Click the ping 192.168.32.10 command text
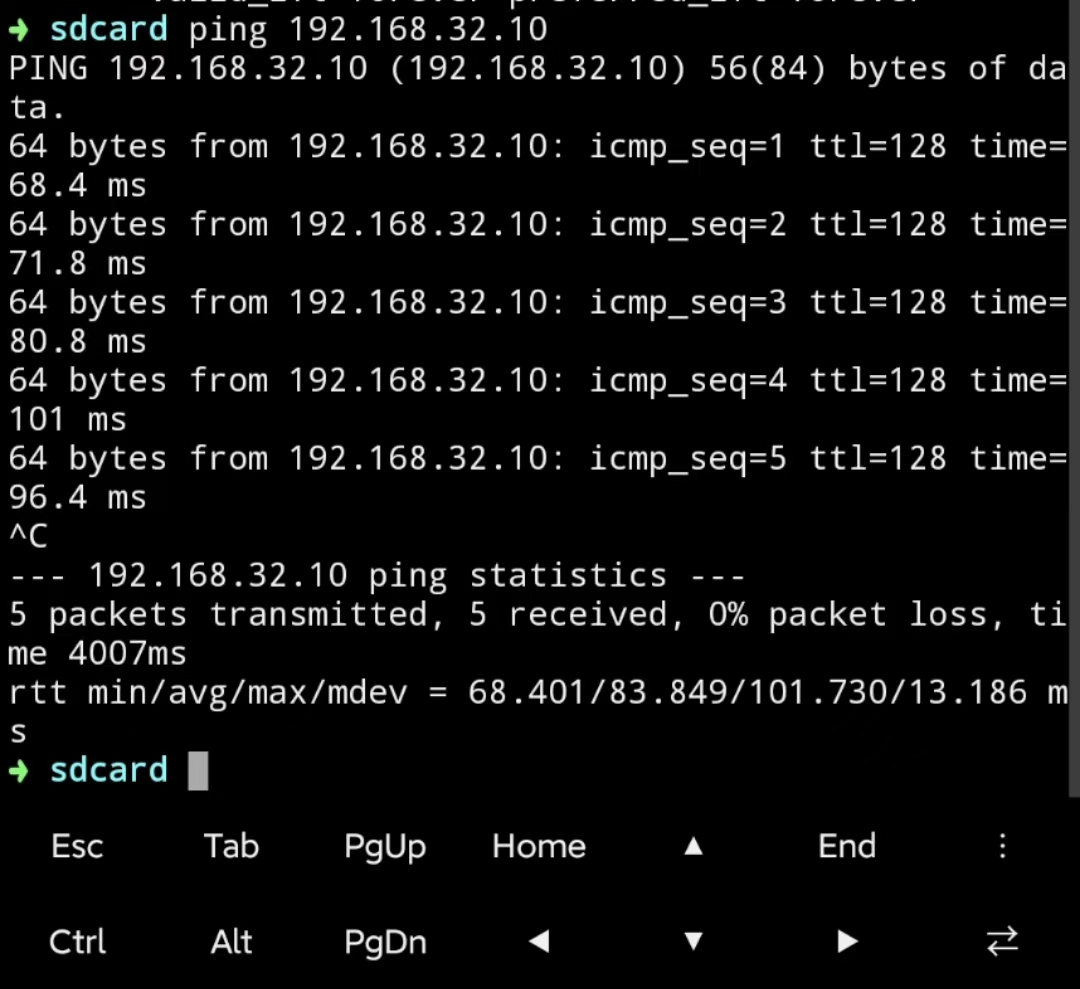Viewport: 1080px width, 989px height. coord(368,30)
